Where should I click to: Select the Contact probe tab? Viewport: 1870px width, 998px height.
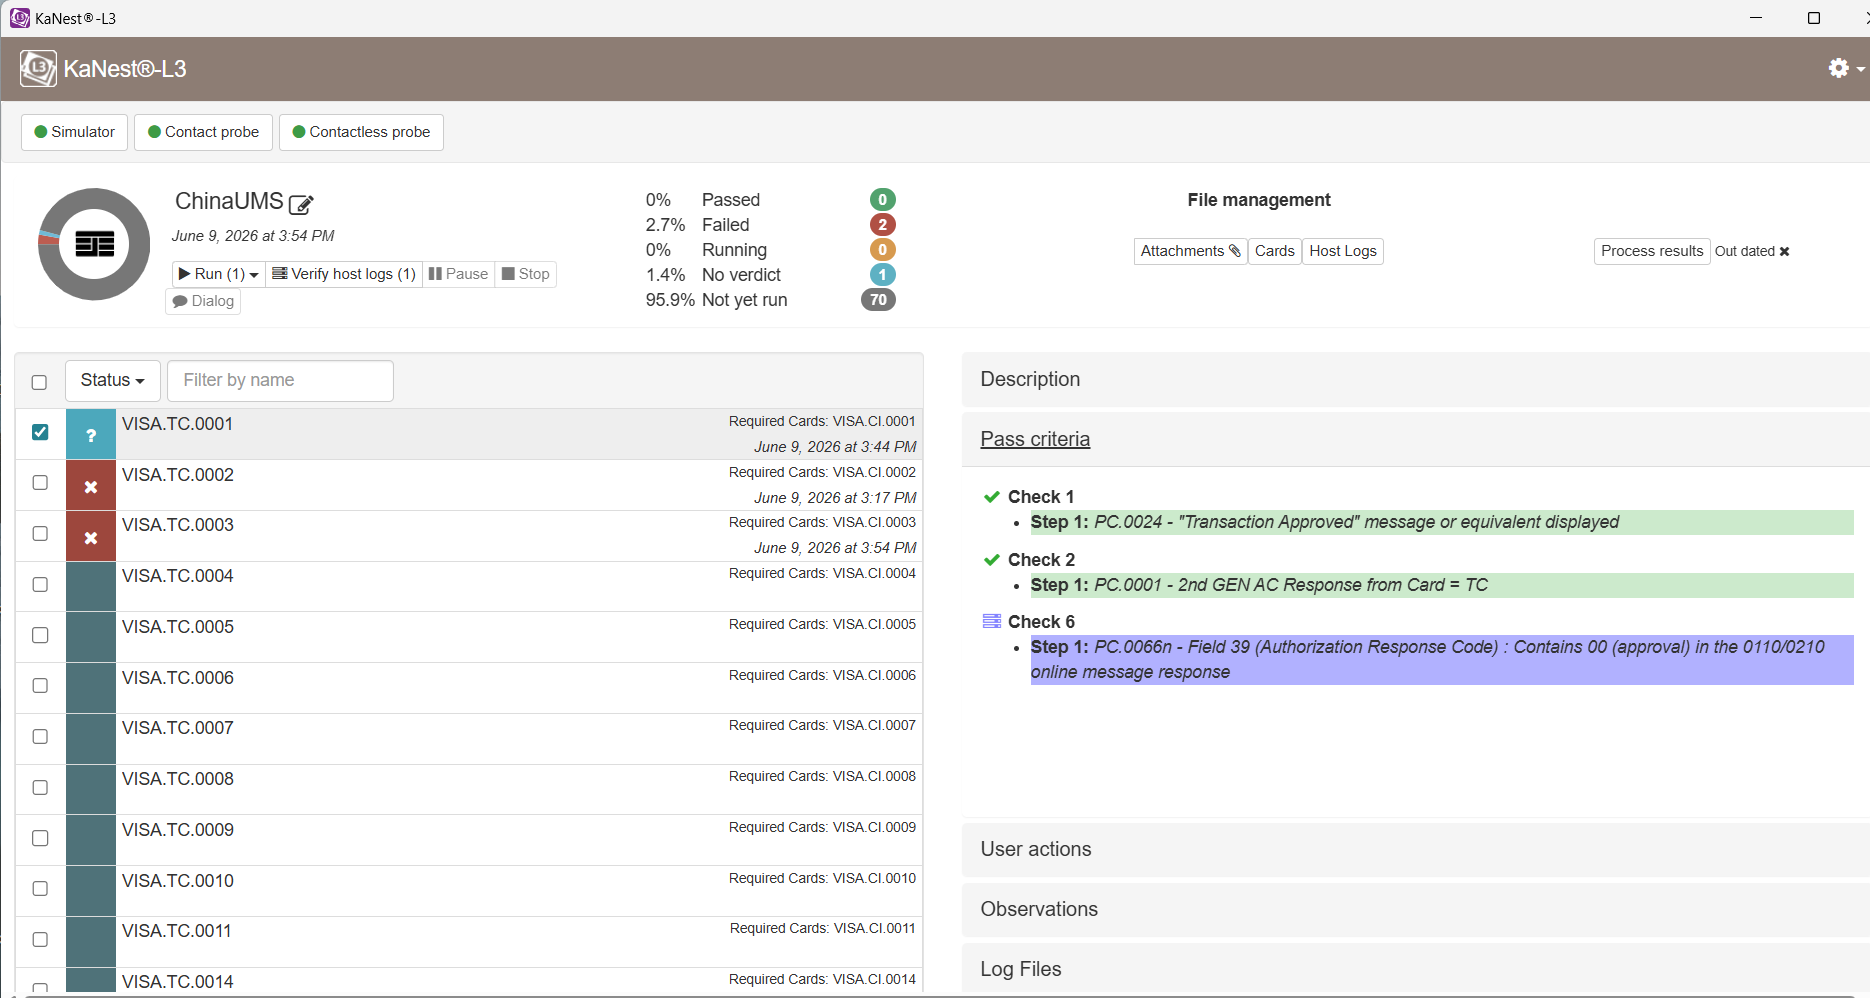tap(204, 132)
